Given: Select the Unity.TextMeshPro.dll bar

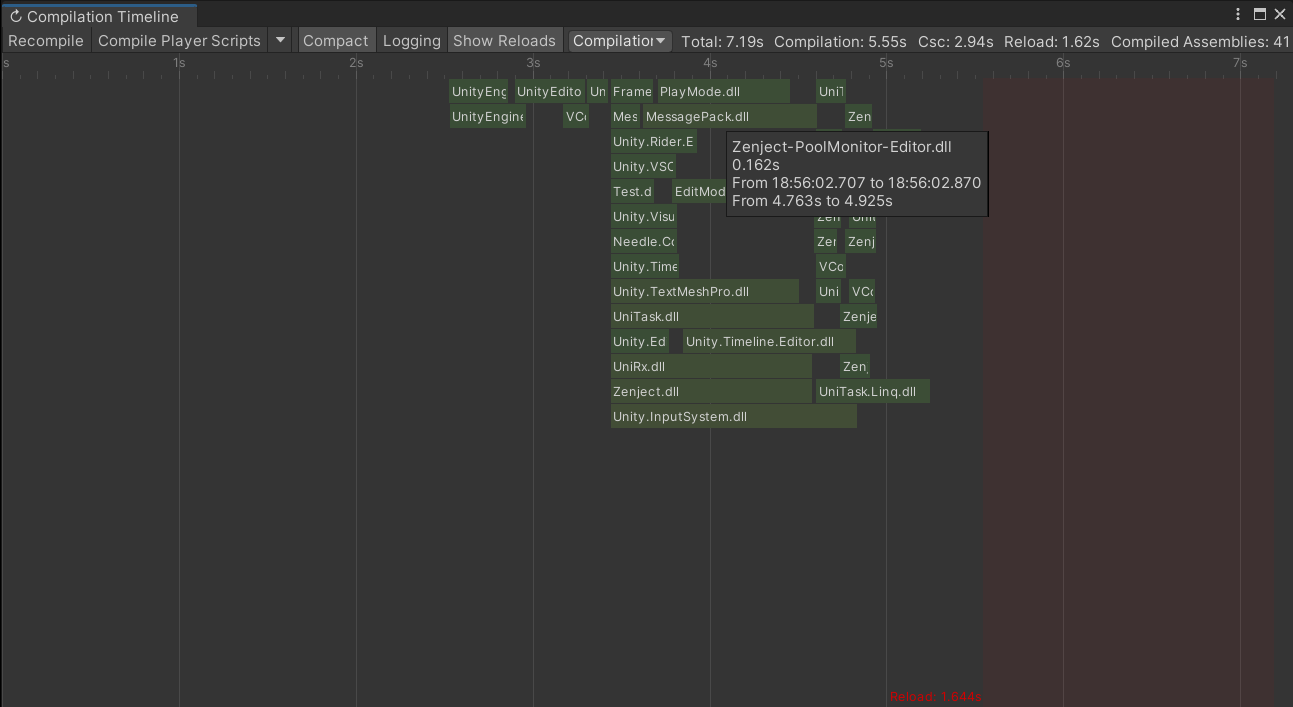Looking at the screenshot, I should 704,292.
